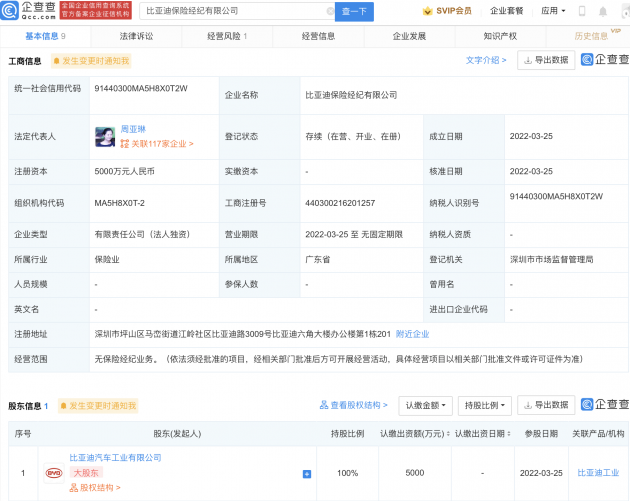Click the legal representative photo thumbnail

[105, 137]
